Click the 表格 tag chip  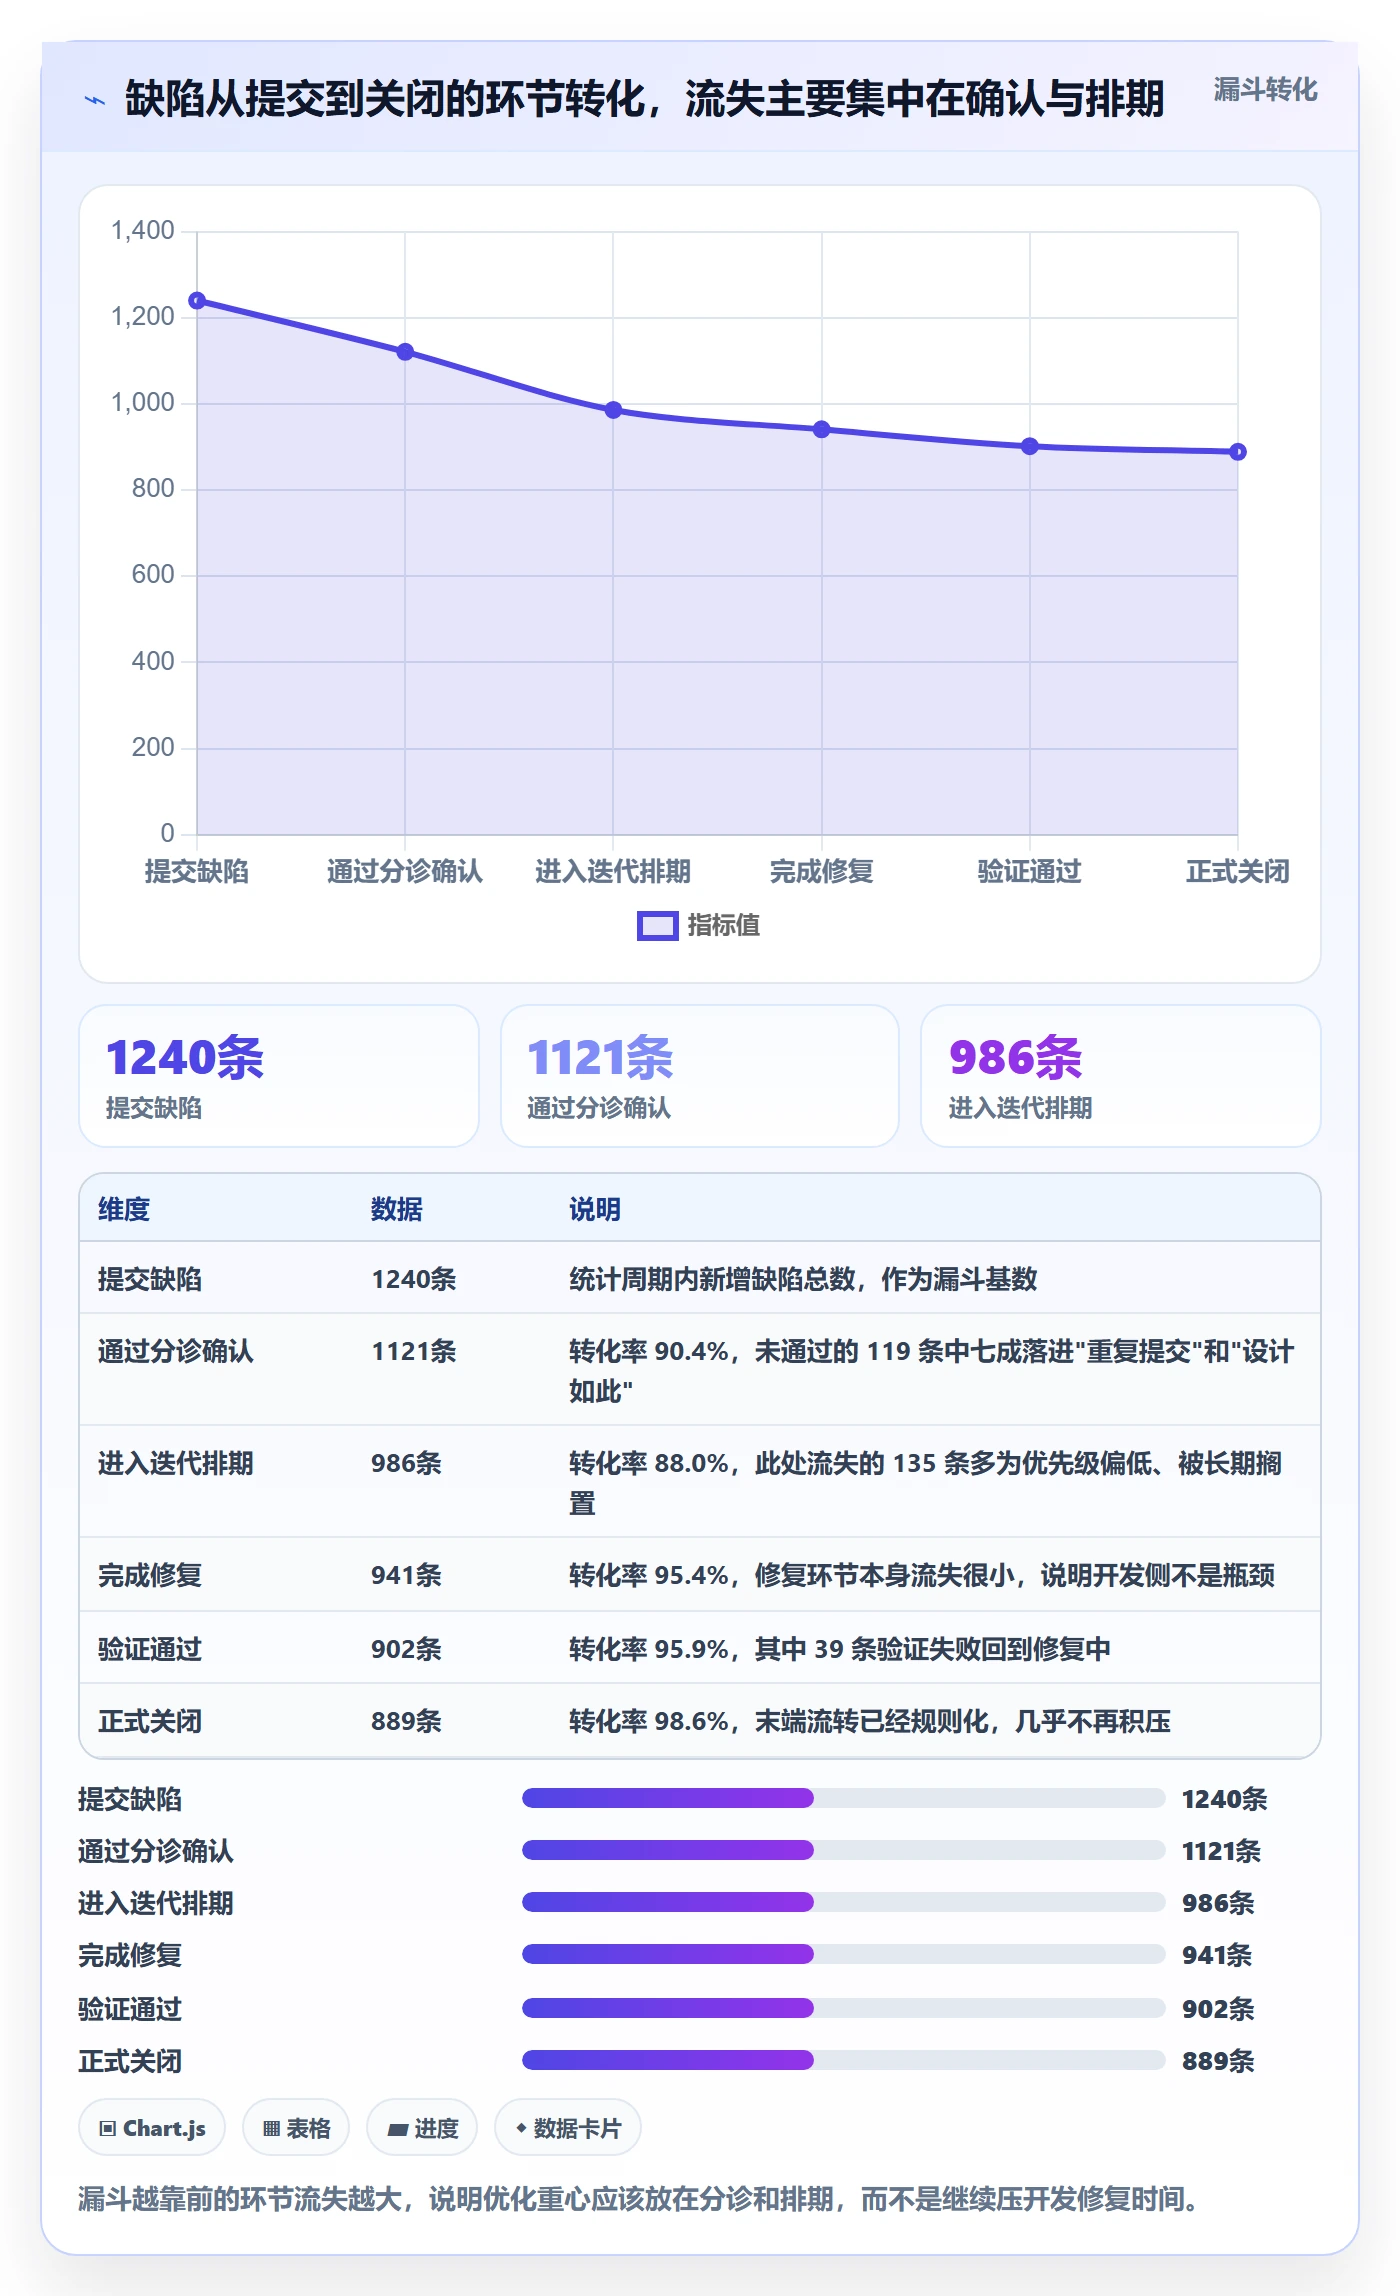[296, 2128]
